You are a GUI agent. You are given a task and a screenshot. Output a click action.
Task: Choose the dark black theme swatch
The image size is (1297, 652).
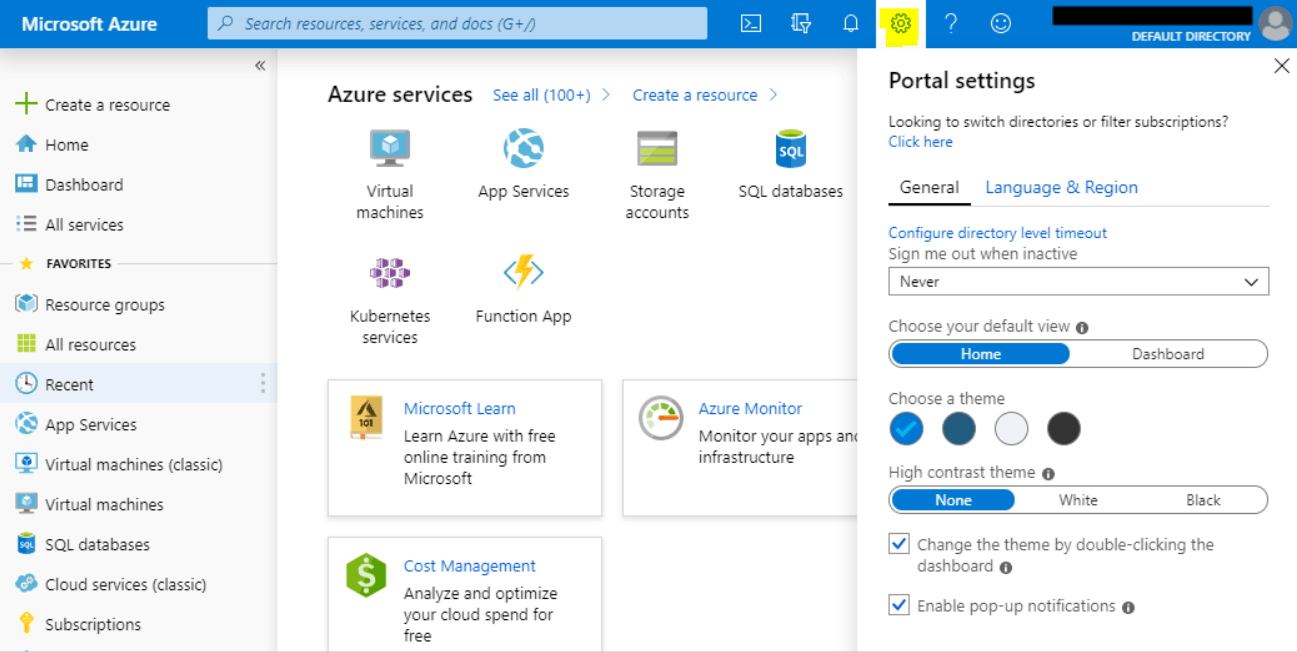[x=1064, y=429]
